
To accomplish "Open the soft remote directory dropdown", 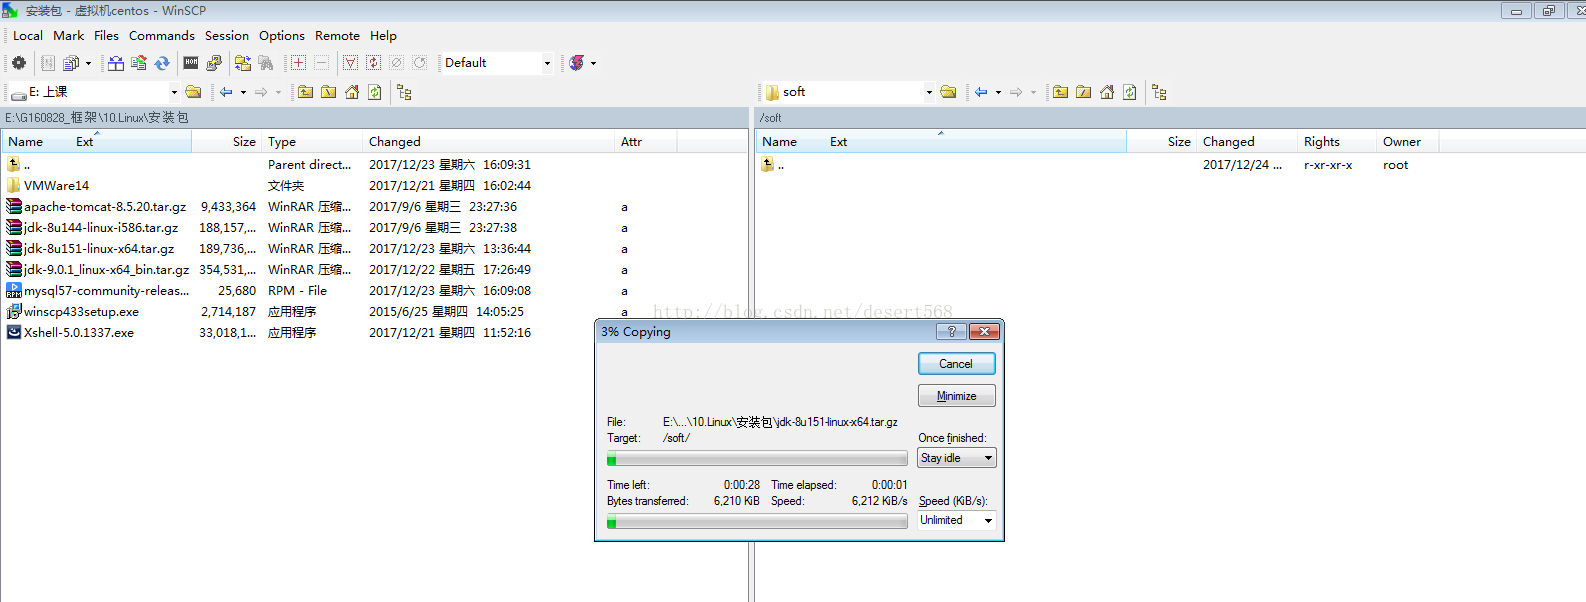I will pyautogui.click(x=929, y=92).
